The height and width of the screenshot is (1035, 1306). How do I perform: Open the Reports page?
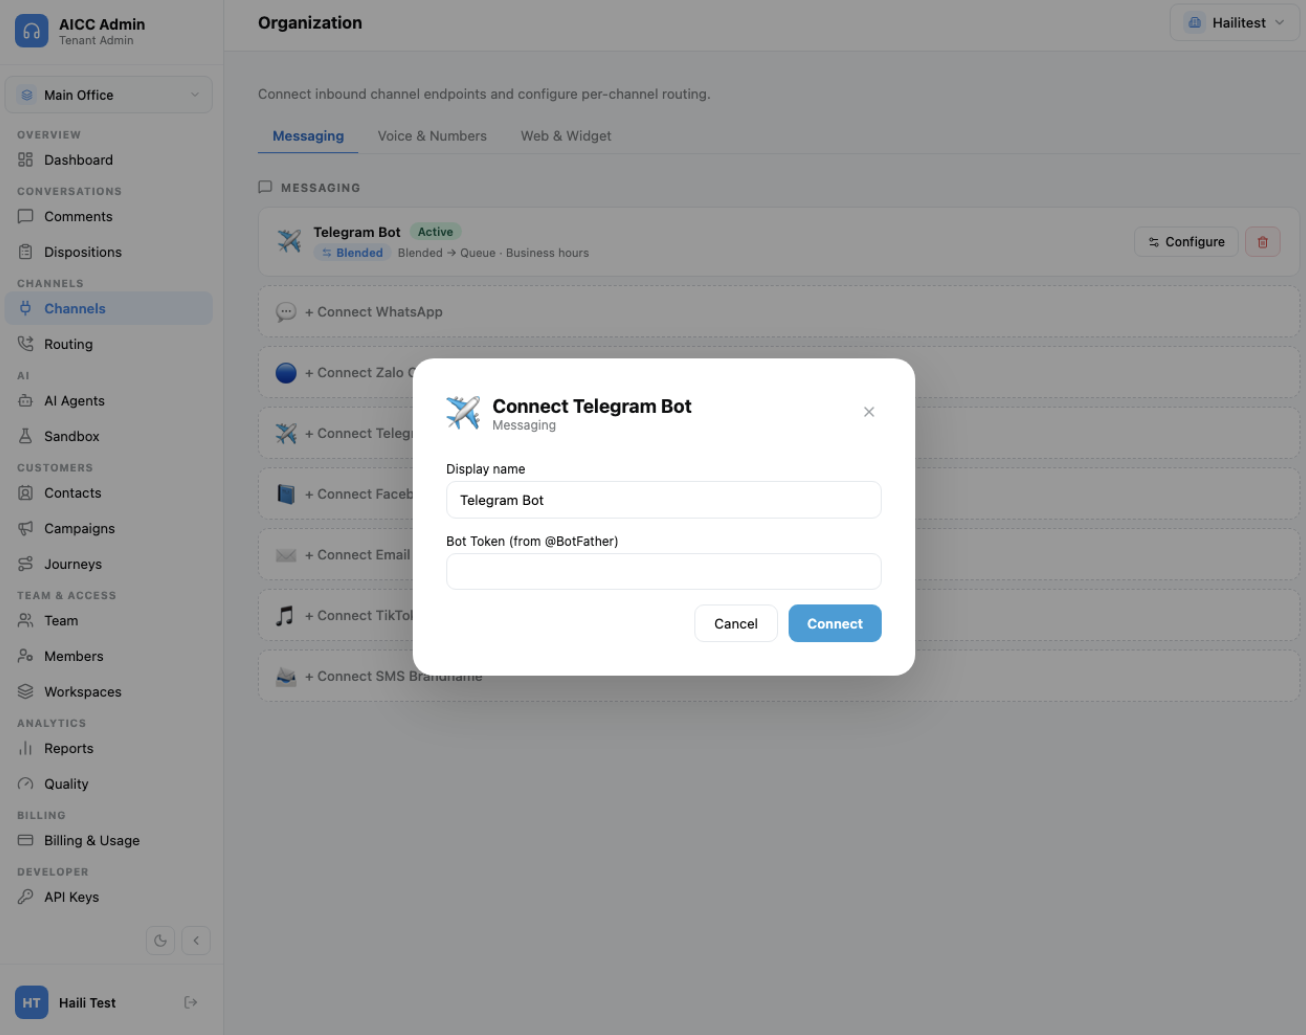click(x=109, y=748)
